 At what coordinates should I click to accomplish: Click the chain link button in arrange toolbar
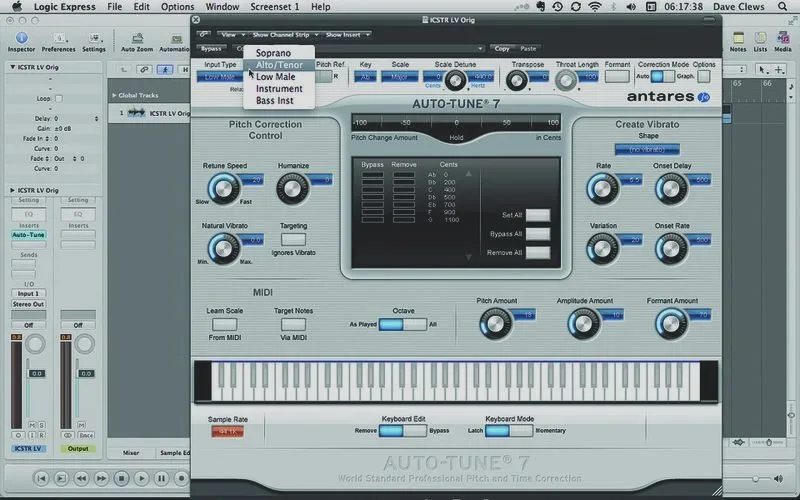coord(144,69)
